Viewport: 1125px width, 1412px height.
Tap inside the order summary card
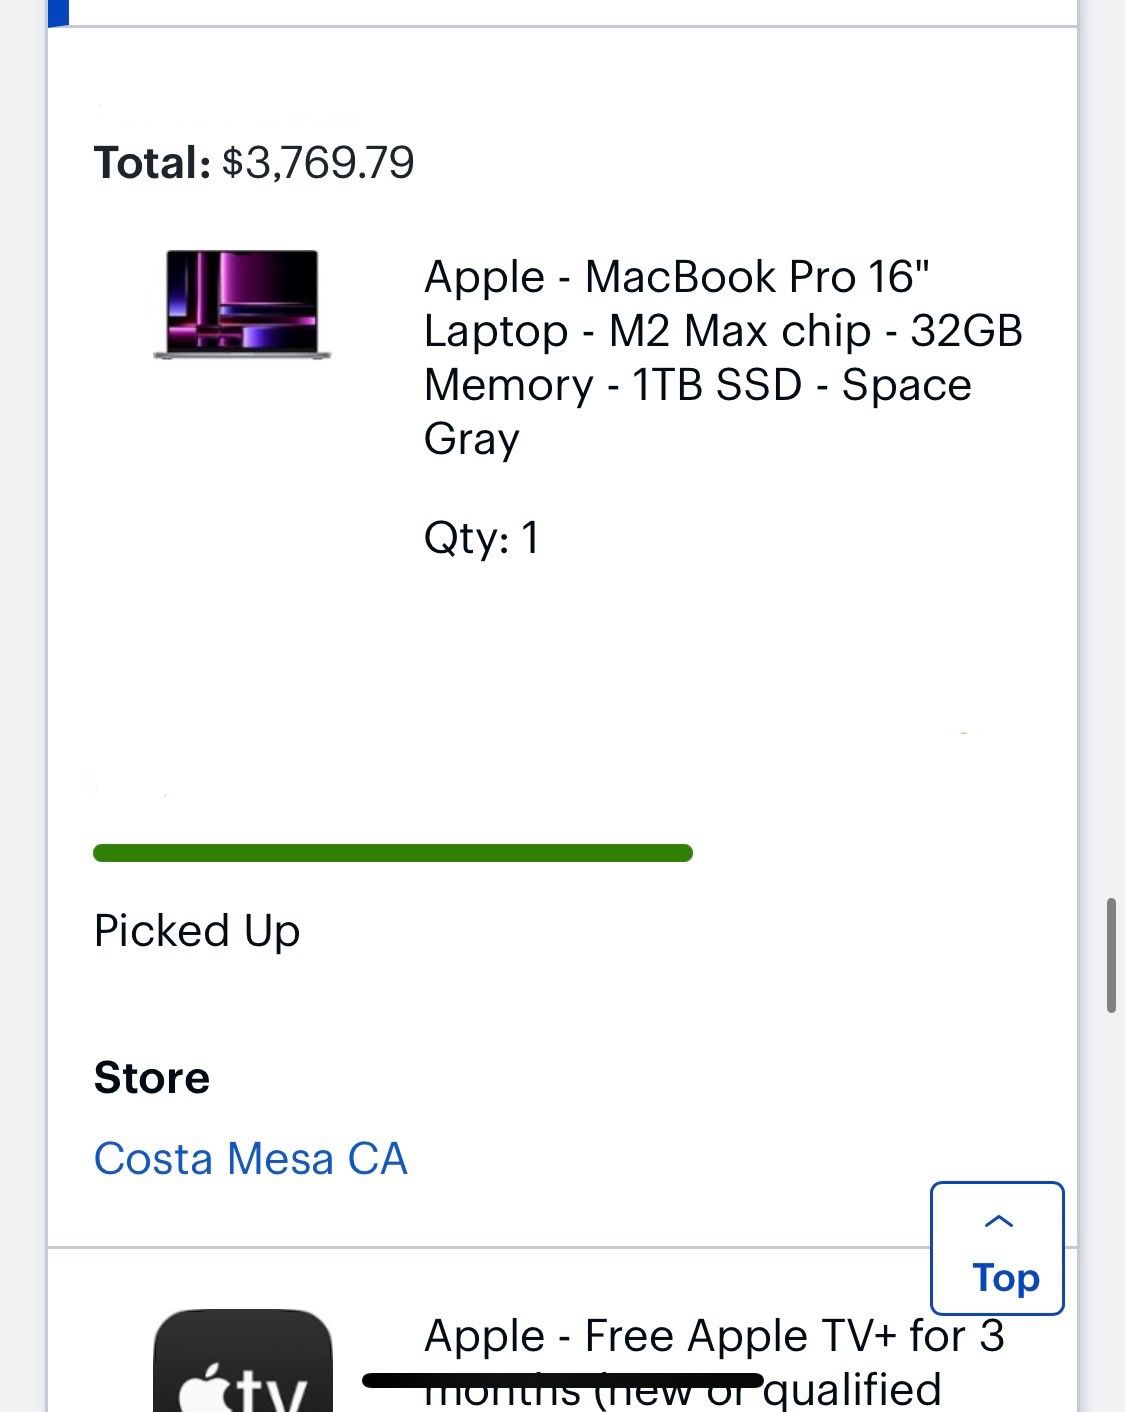coord(562,700)
